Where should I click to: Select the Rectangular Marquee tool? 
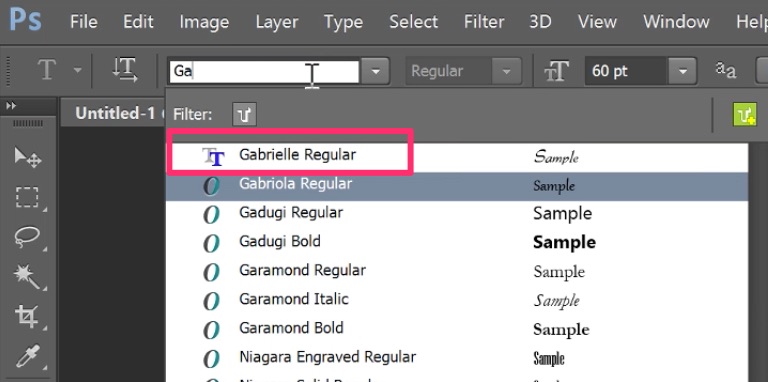click(x=27, y=198)
